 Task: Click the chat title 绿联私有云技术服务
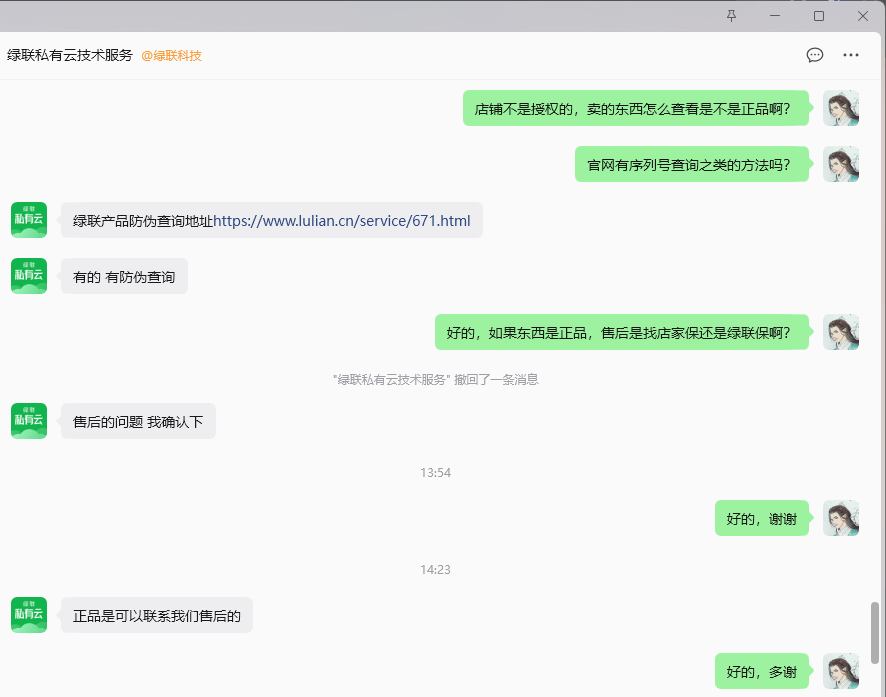(70, 55)
